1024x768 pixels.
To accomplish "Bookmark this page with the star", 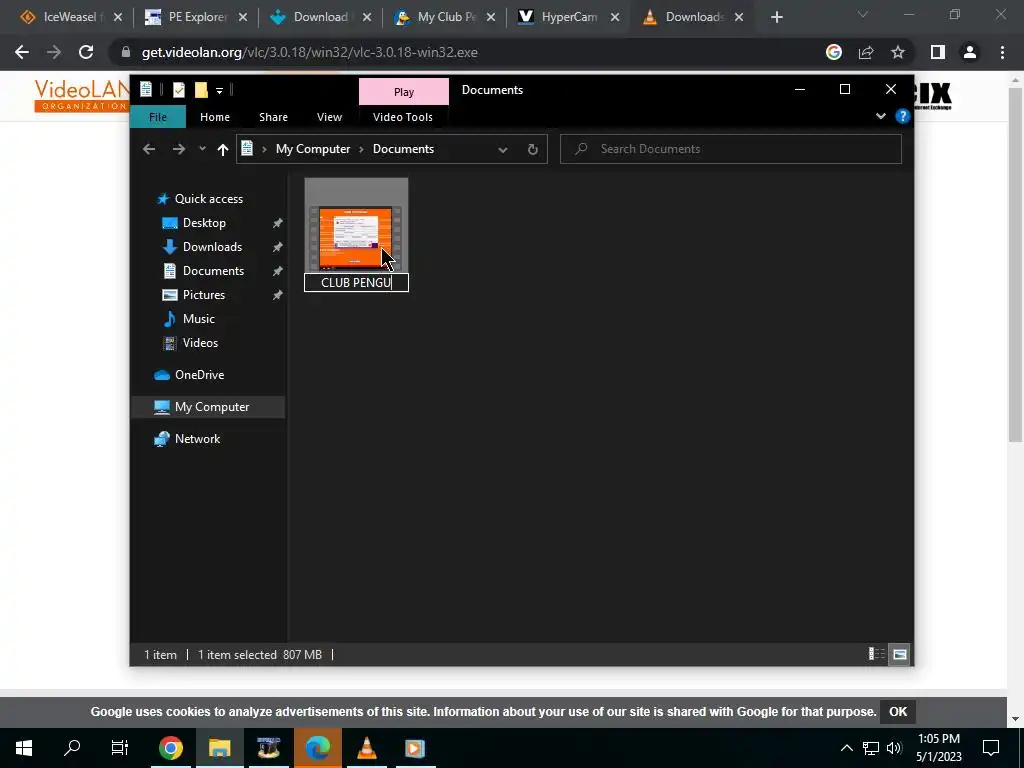I will tap(898, 52).
